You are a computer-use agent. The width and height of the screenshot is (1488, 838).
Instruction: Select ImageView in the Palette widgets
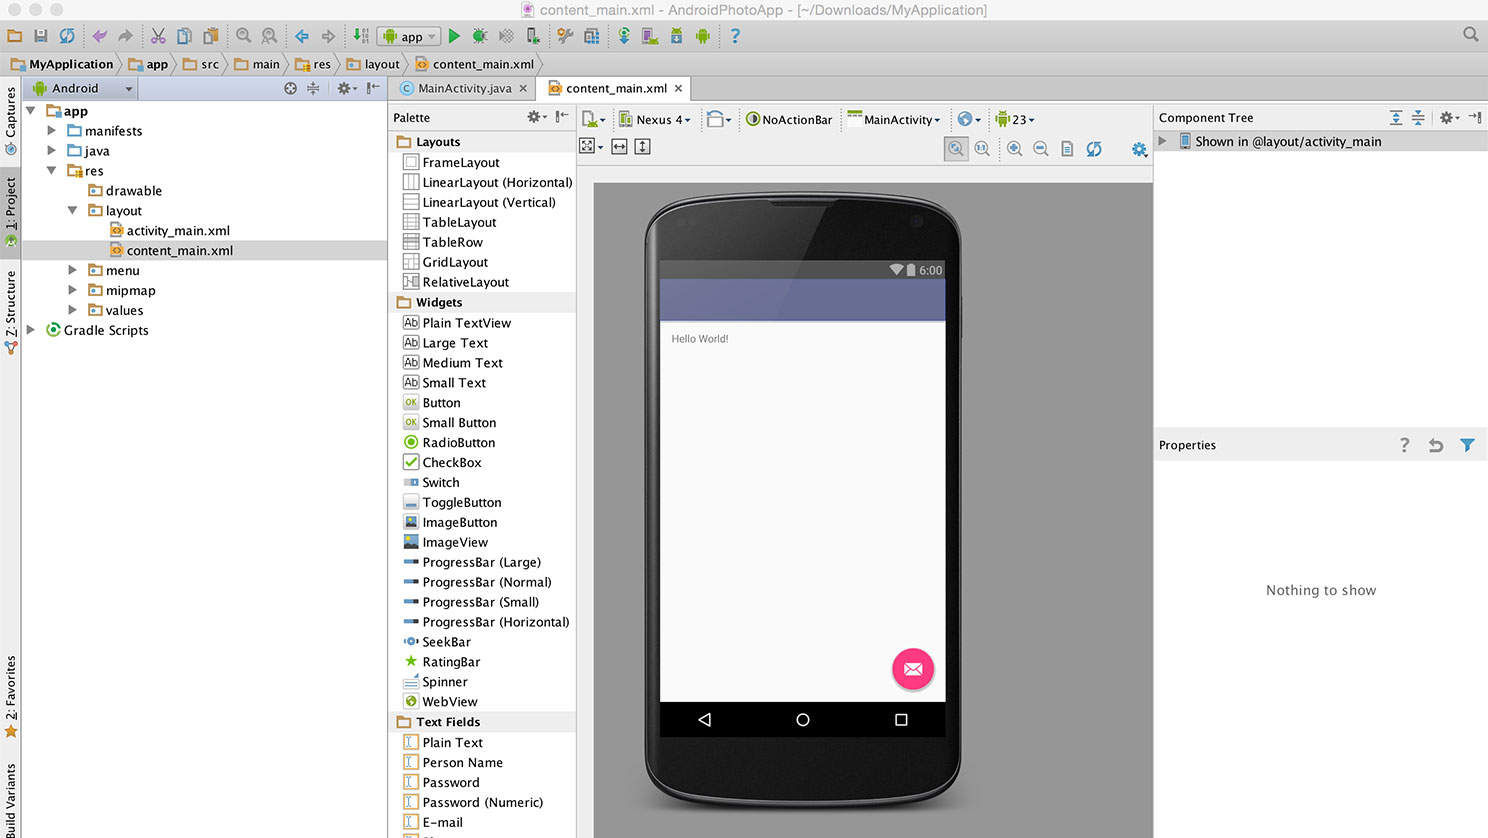pos(455,542)
